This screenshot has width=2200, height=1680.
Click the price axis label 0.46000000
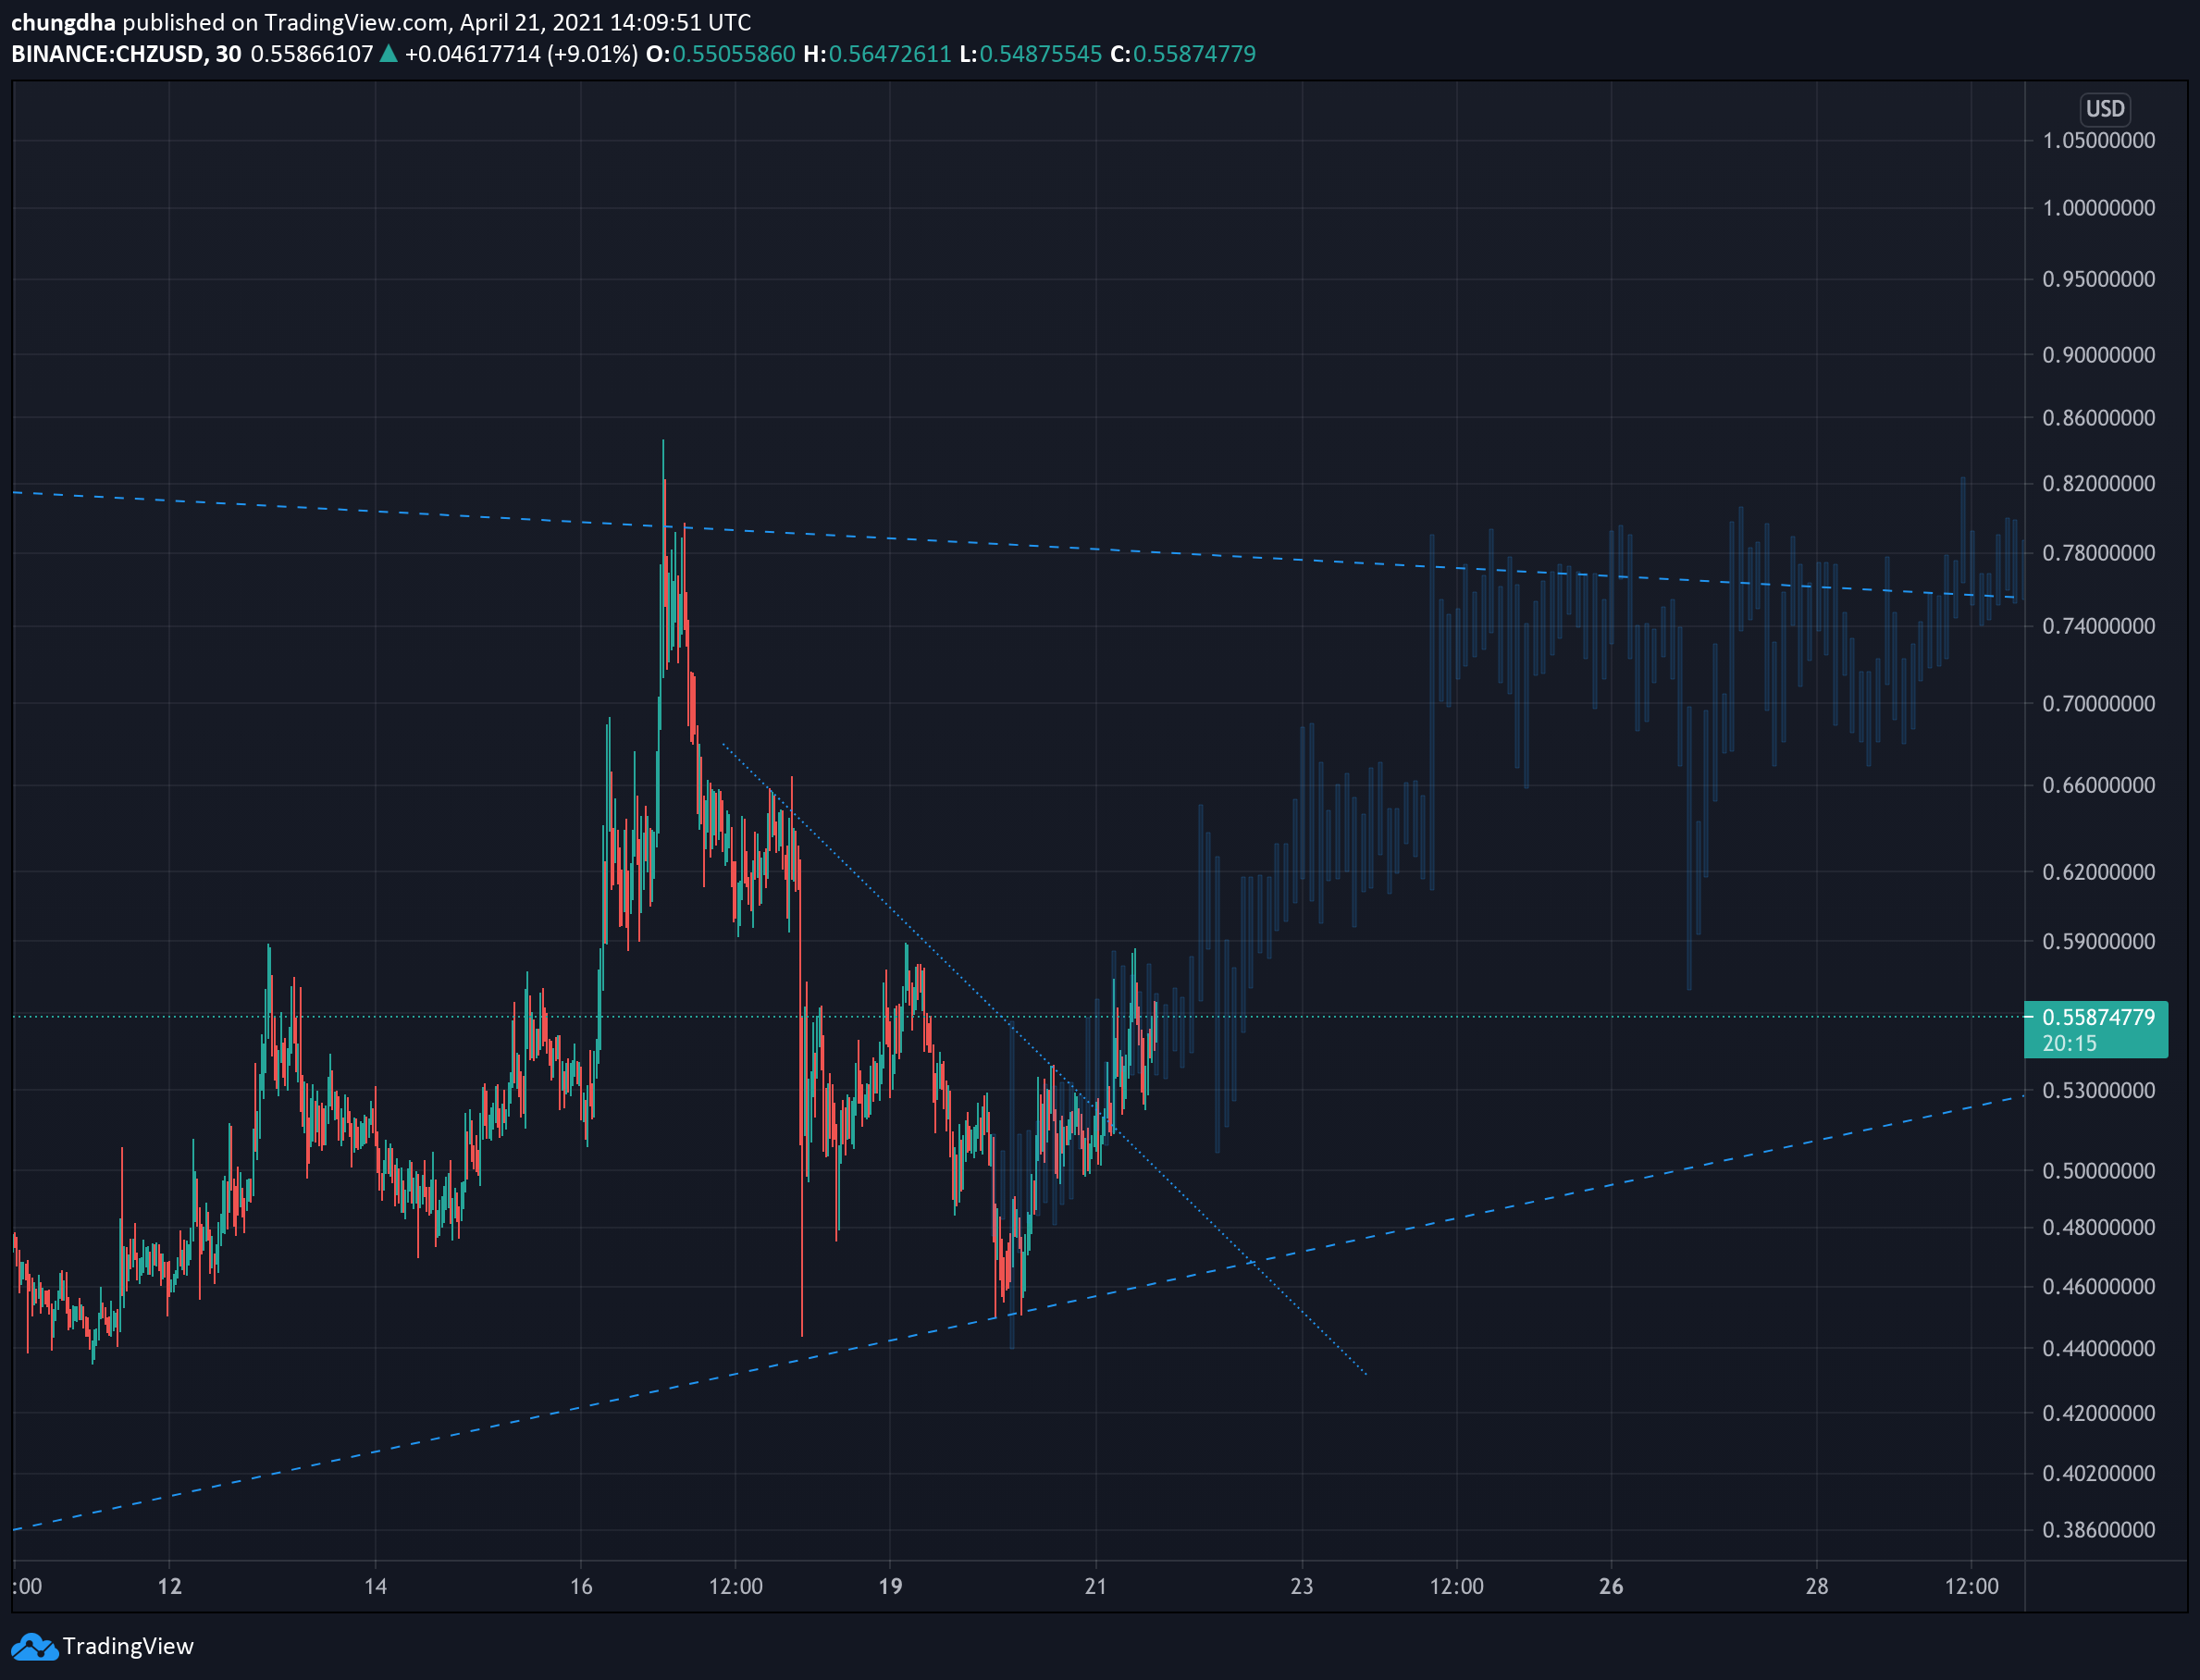click(x=2098, y=1287)
